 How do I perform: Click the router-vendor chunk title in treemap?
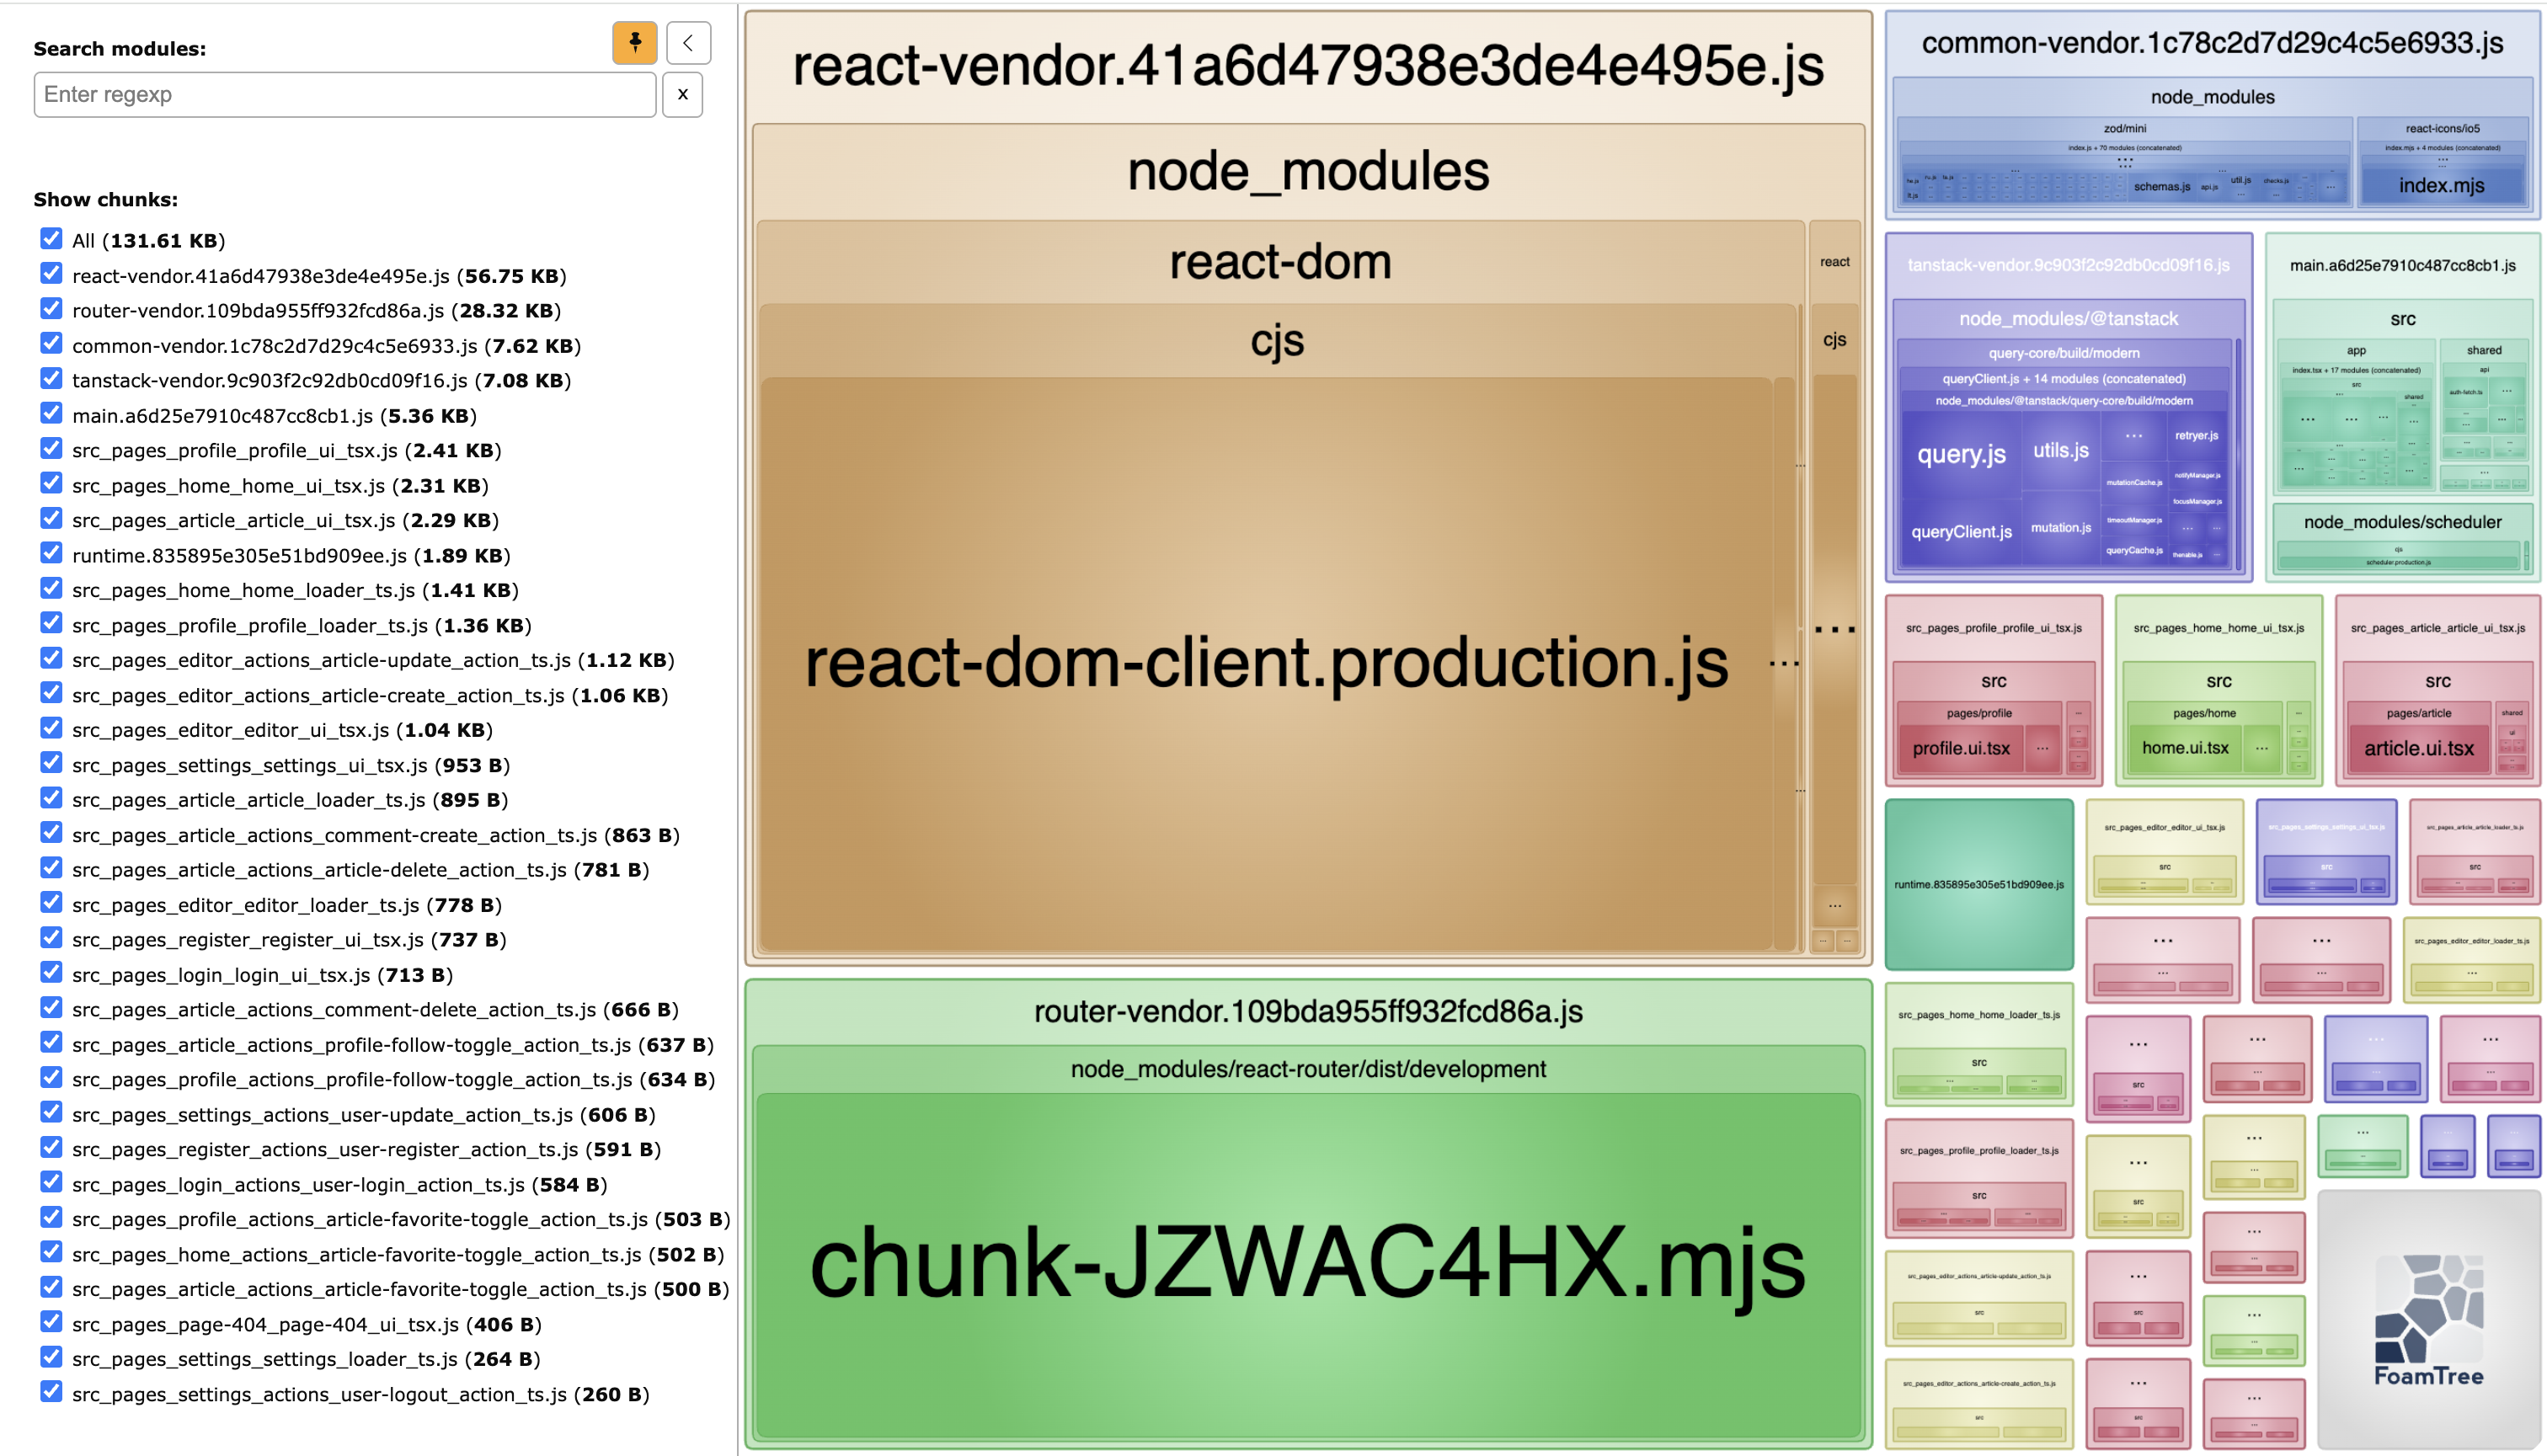pyautogui.click(x=1308, y=1011)
